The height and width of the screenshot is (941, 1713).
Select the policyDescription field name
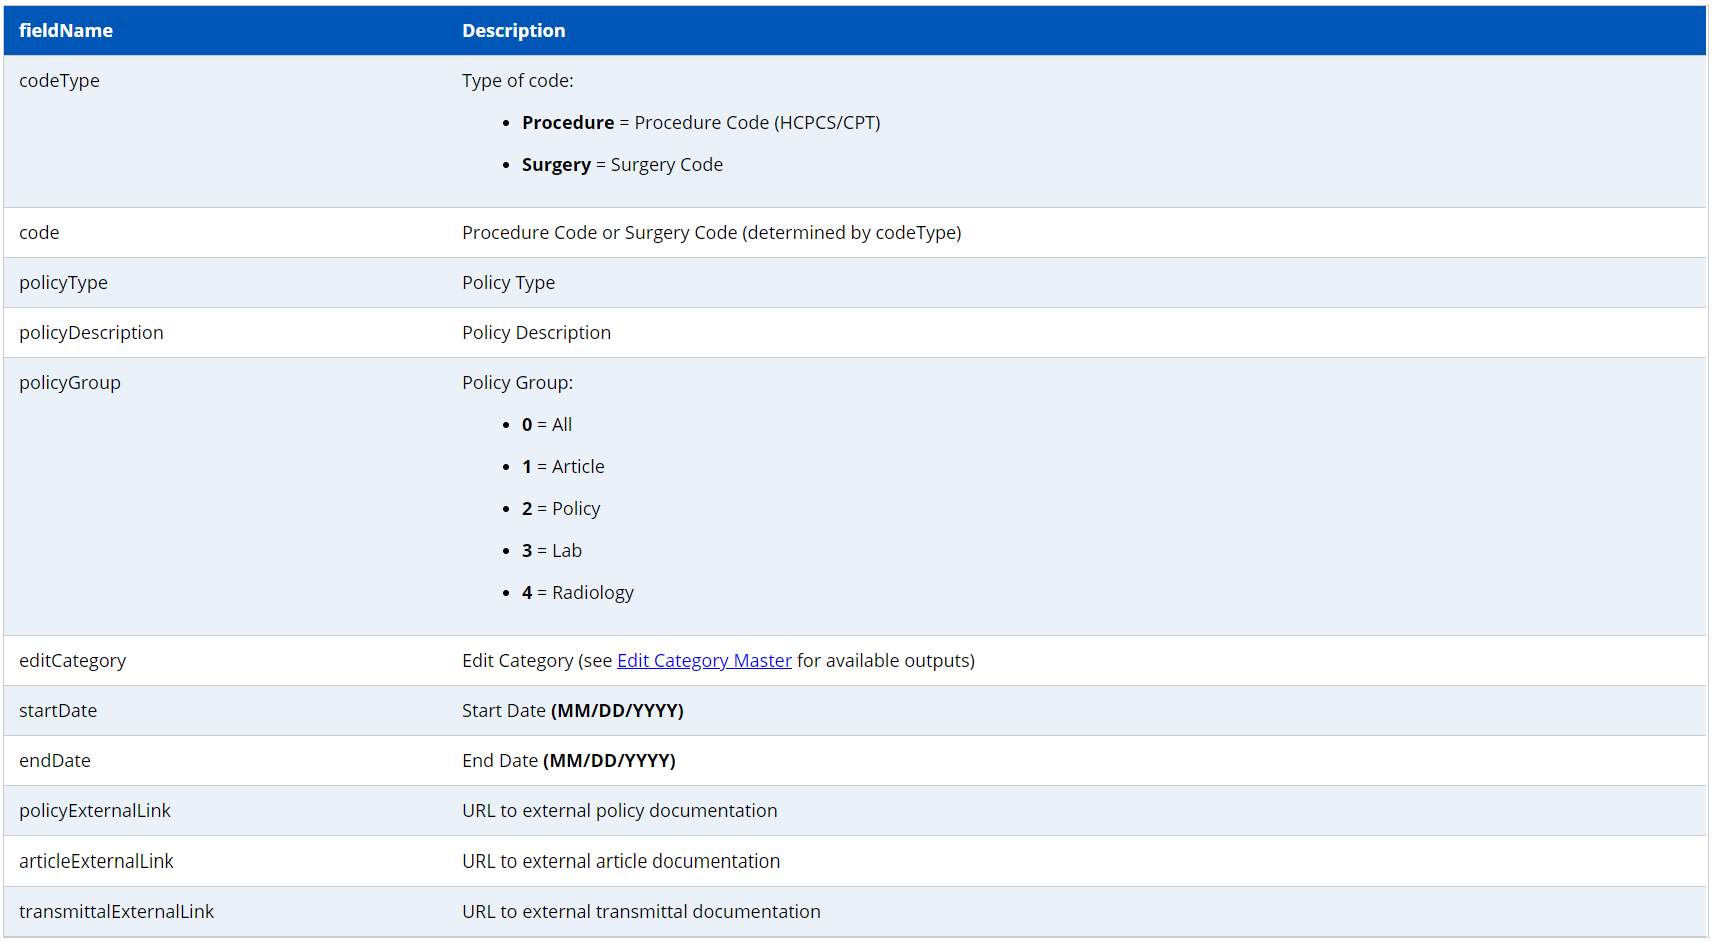(91, 333)
